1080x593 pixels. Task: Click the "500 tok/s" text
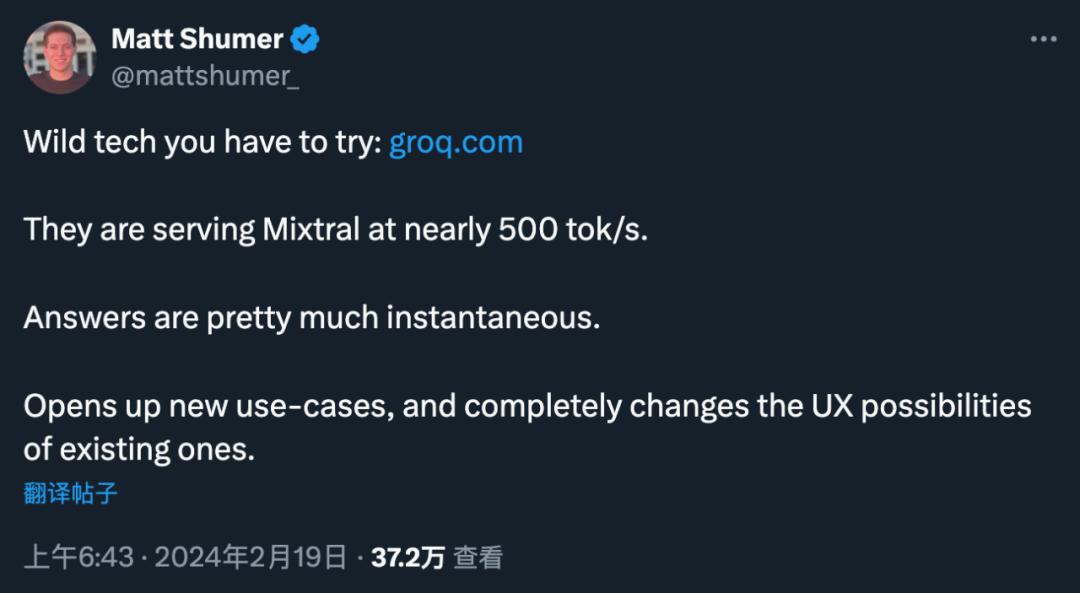[x=569, y=230]
